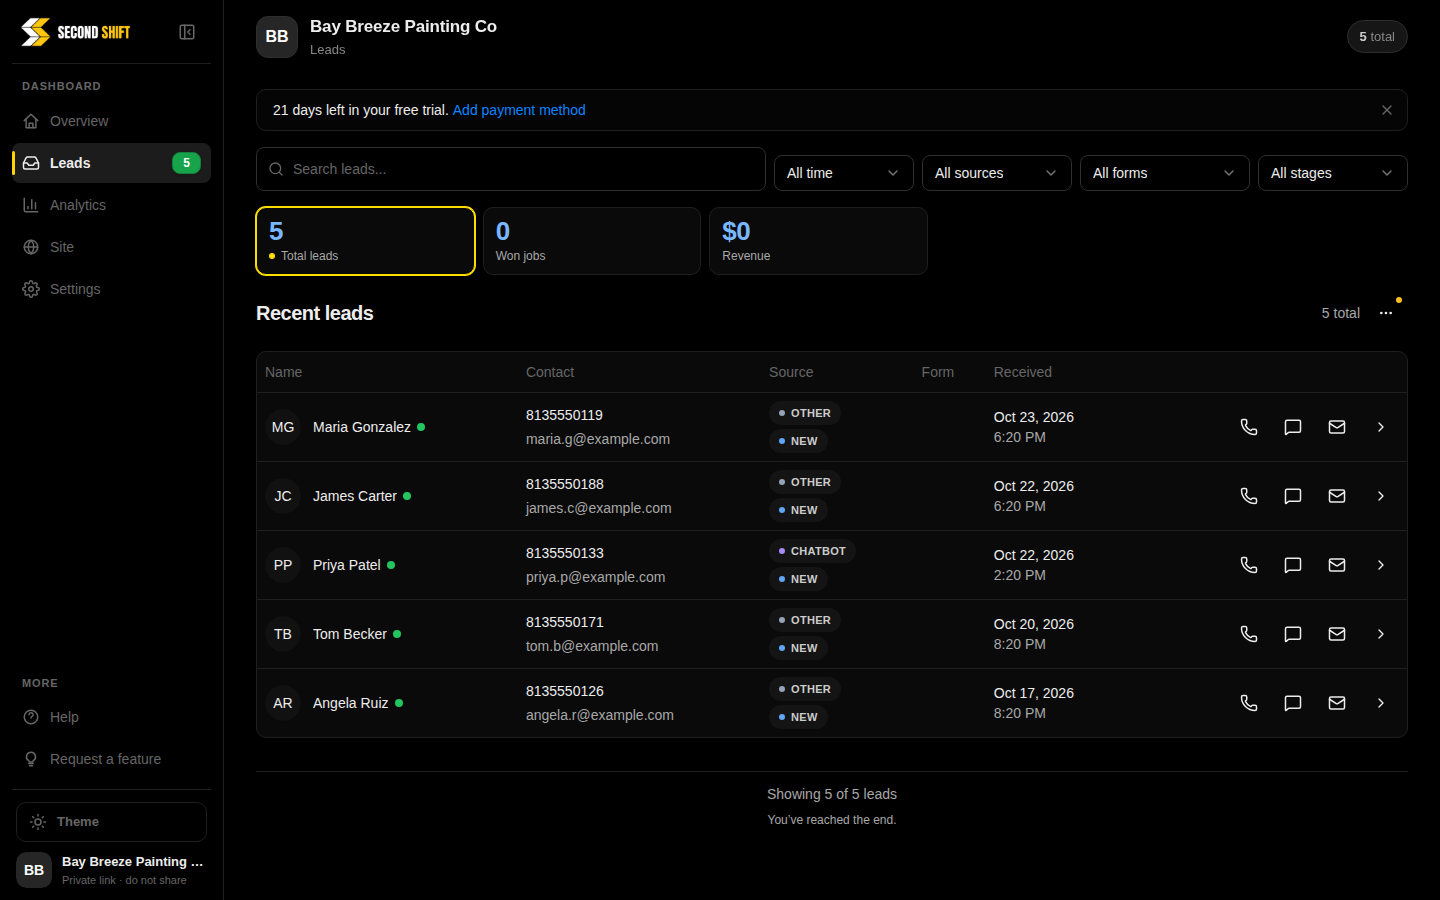Image resolution: width=1440 pixels, height=900 pixels.
Task: Call Priya Patel via phone icon
Action: (1249, 565)
